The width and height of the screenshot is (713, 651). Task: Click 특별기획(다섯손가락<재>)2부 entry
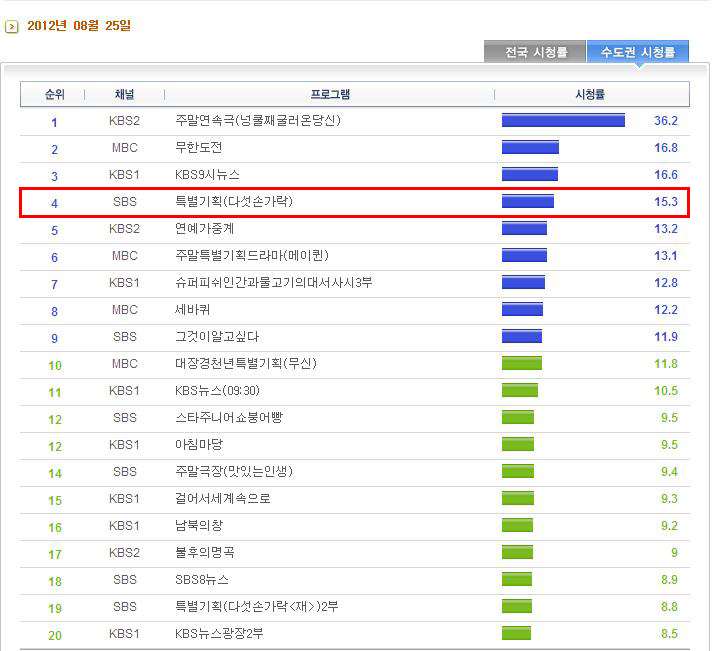tap(257, 606)
